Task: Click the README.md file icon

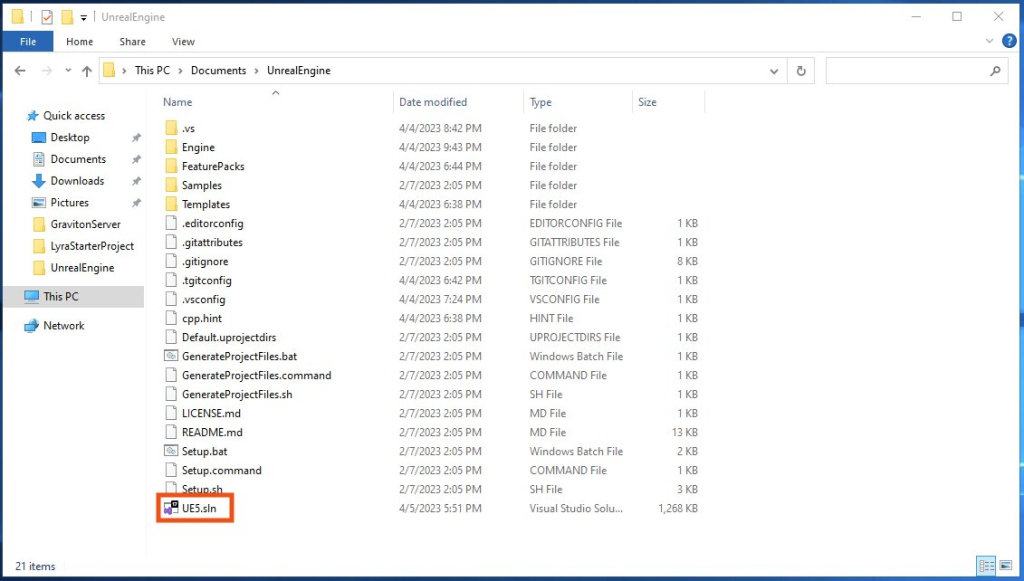Action: [x=171, y=432]
